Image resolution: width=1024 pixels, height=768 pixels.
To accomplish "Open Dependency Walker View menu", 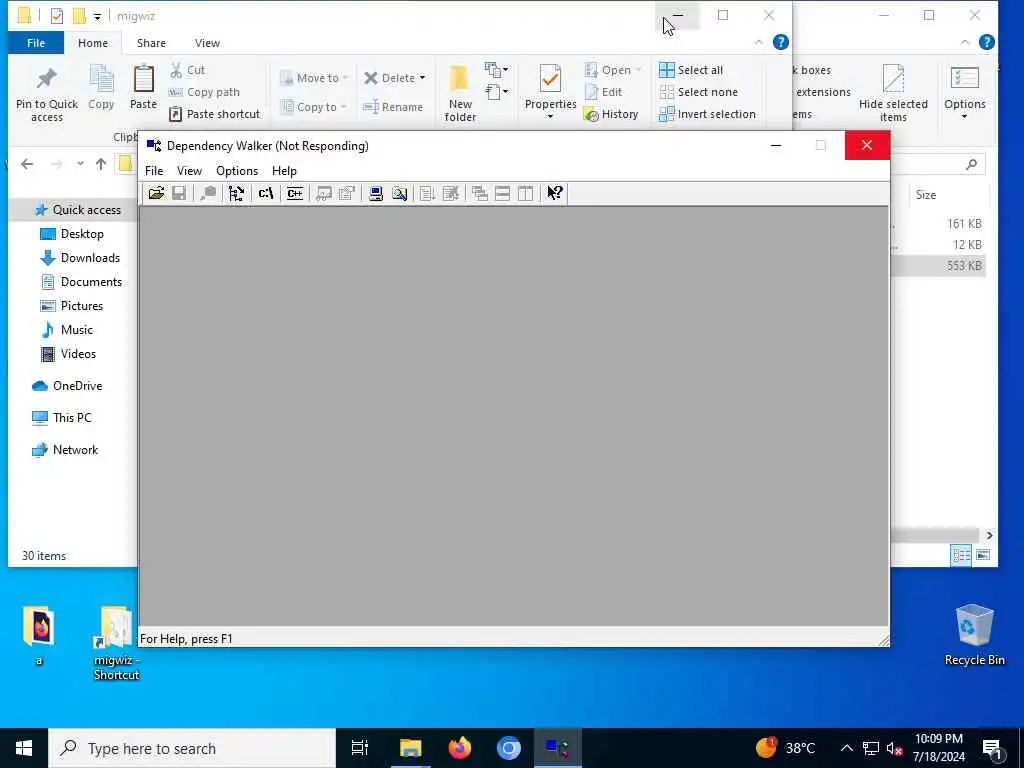I will 189,171.
